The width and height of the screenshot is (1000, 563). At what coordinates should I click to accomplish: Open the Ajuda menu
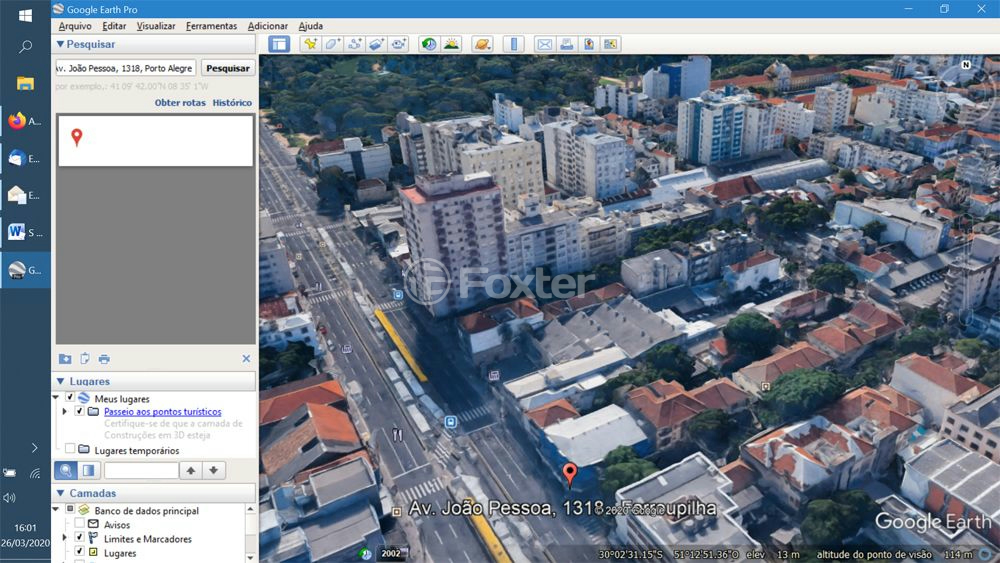[311, 26]
